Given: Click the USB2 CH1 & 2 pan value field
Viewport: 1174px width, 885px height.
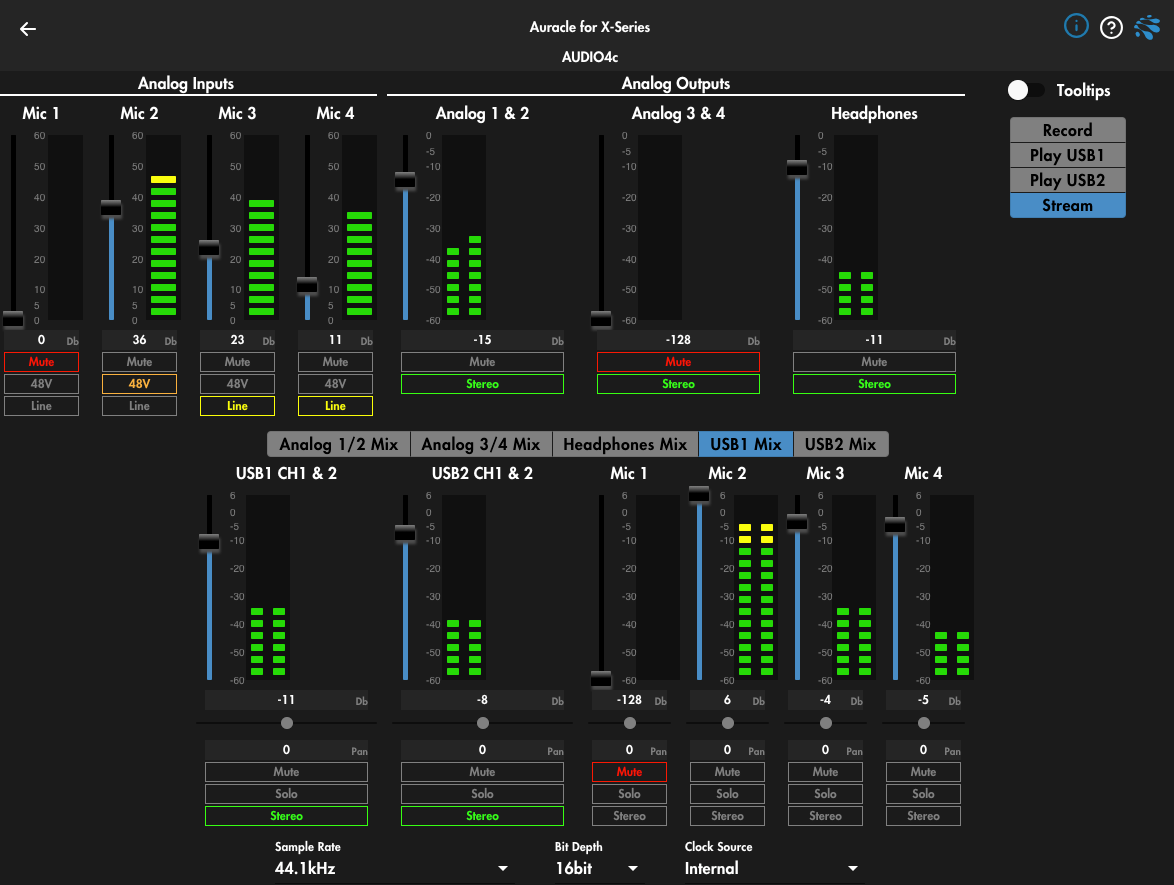Looking at the screenshot, I should tap(482, 750).
